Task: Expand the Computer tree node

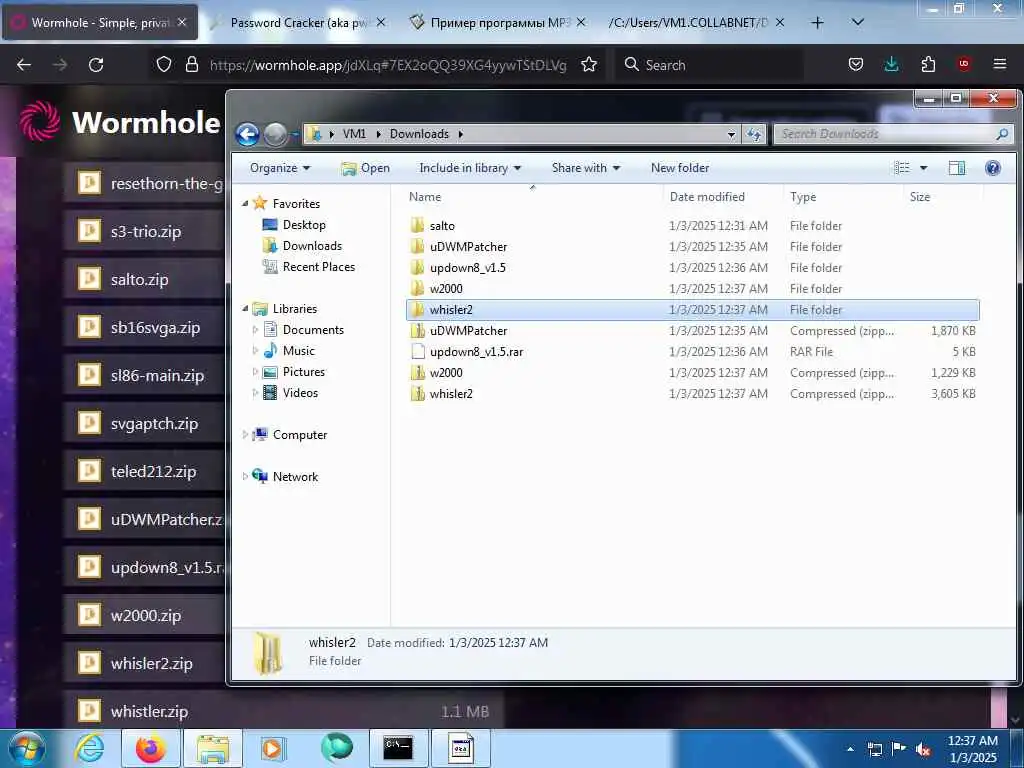Action: coord(245,434)
